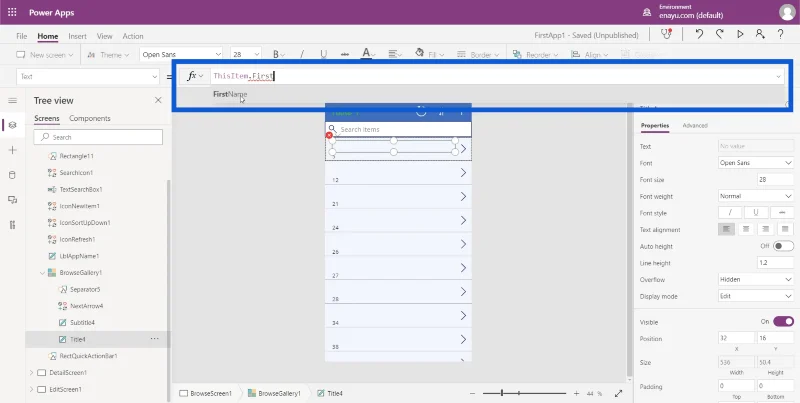Open the Theme dropdown
This screenshot has width=800, height=403.
[108, 55]
